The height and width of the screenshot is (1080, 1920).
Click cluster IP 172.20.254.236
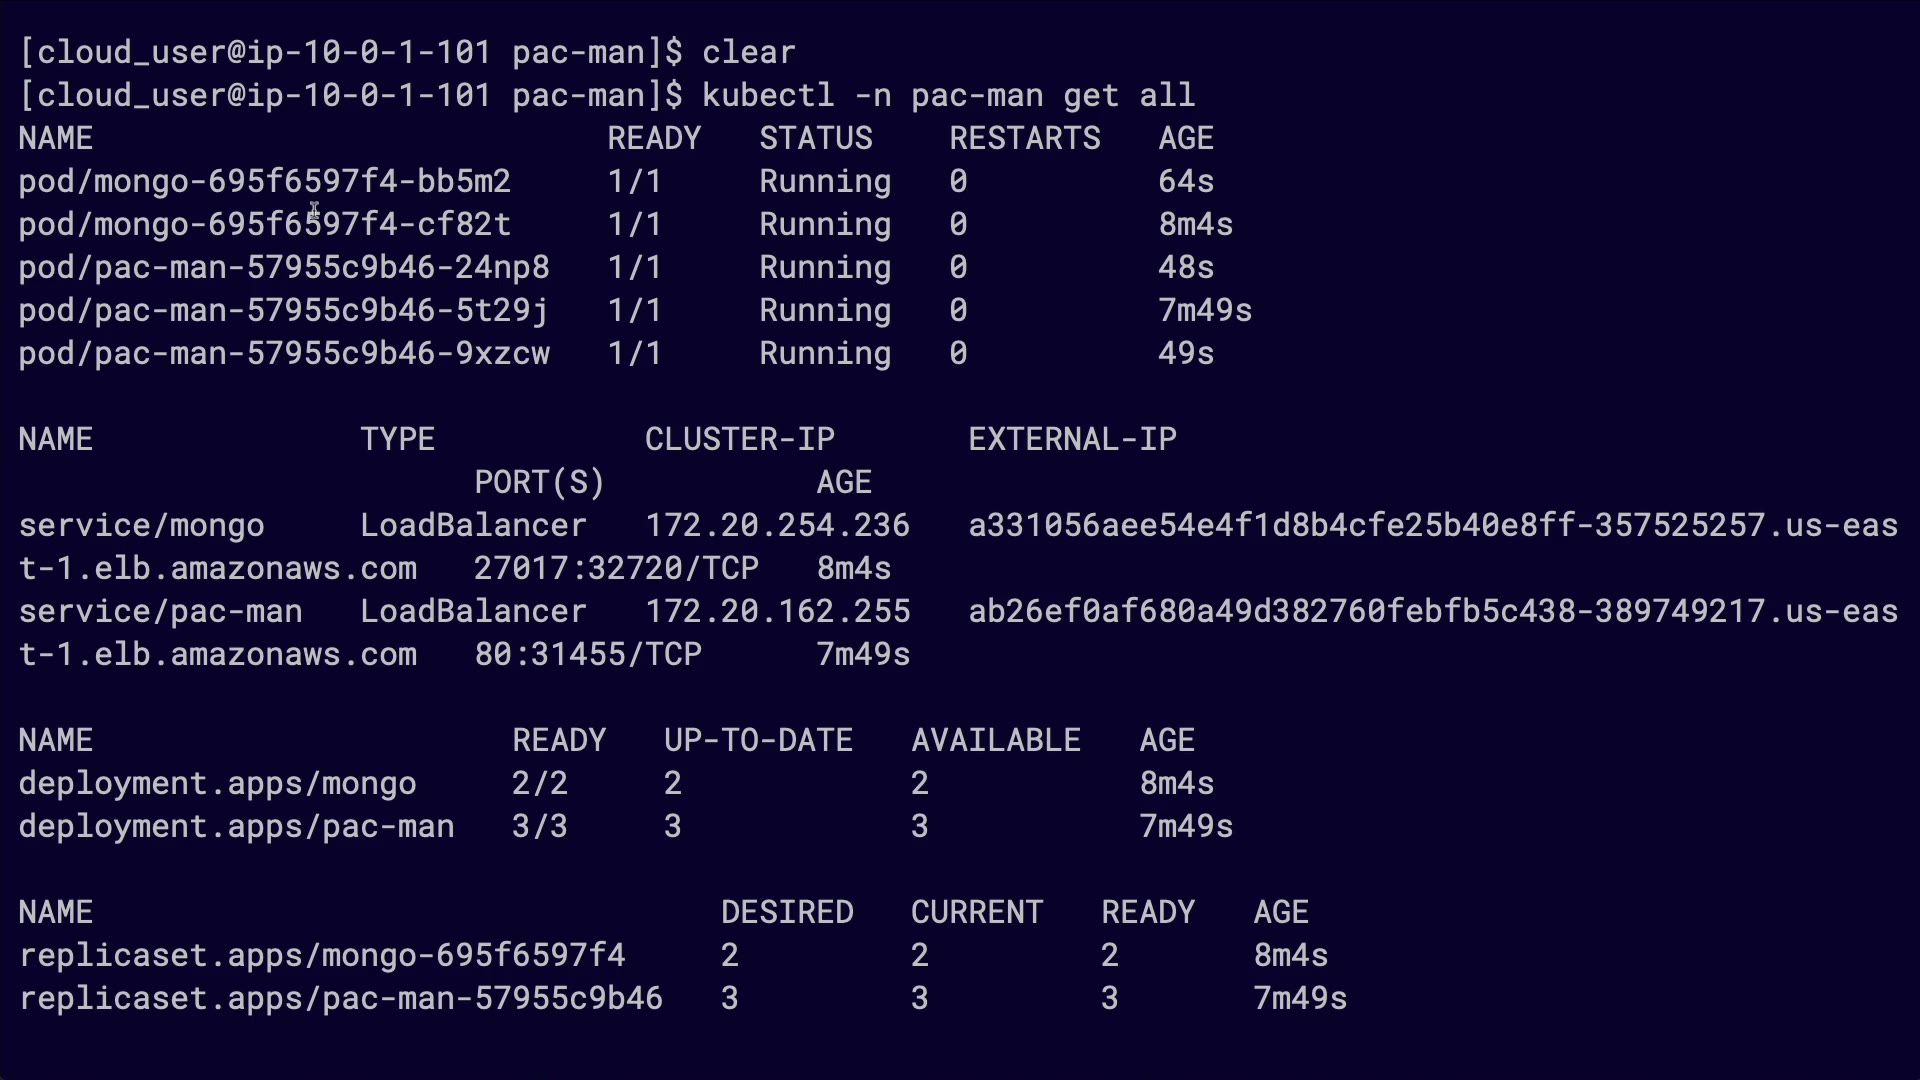pos(777,526)
